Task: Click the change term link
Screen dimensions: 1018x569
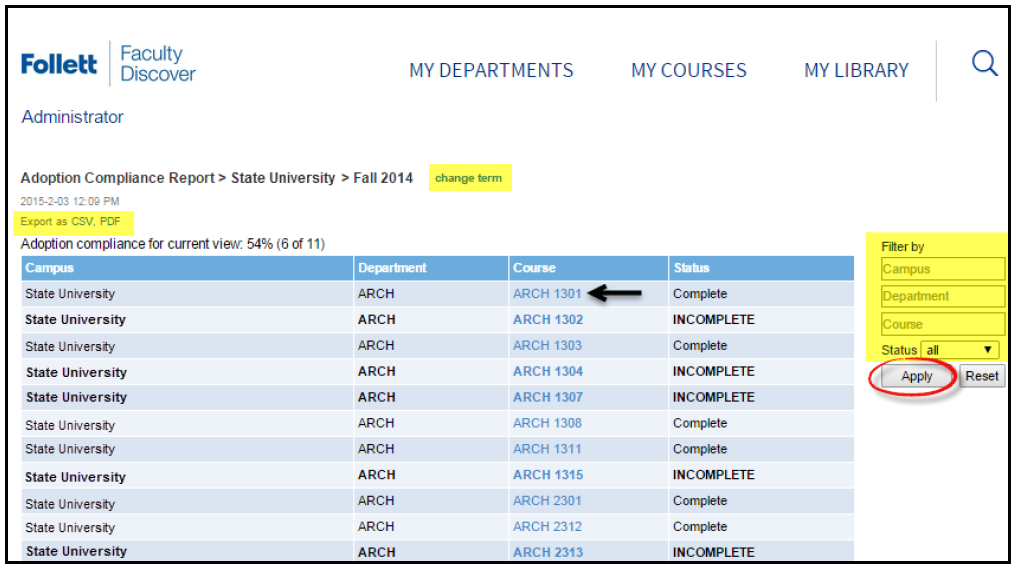Action: point(468,178)
